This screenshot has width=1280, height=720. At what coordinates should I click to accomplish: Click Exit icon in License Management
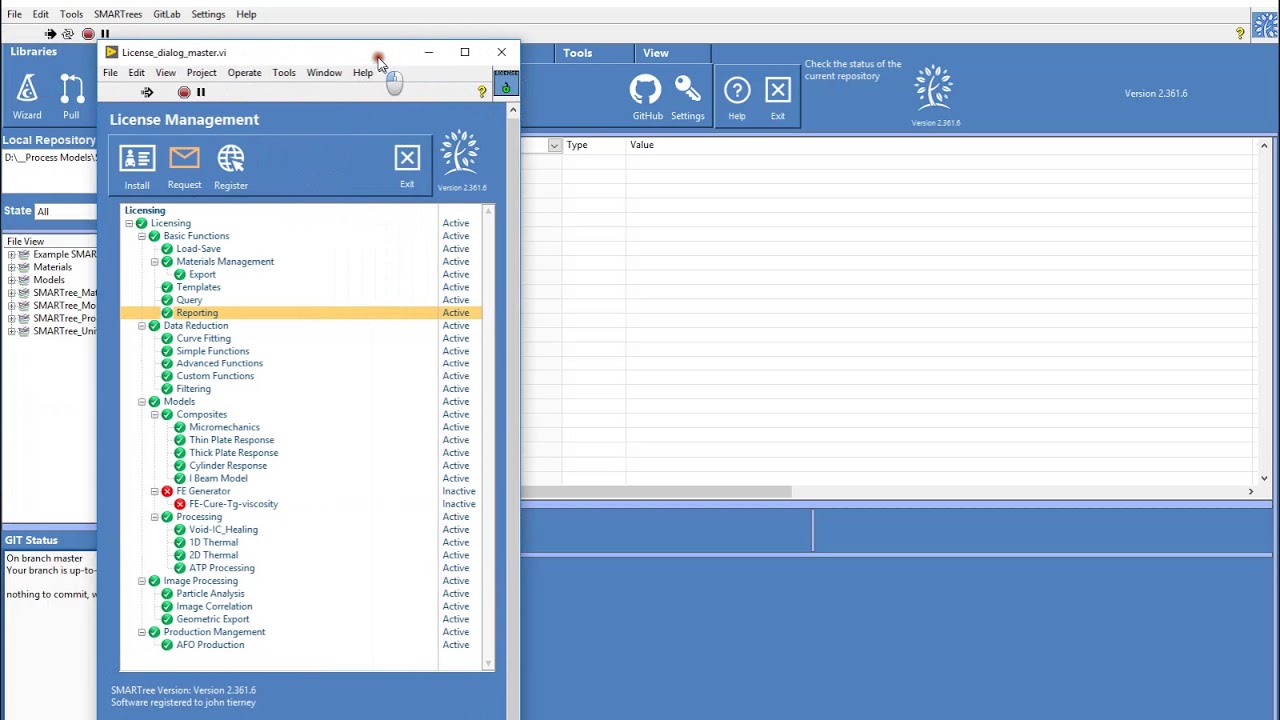click(x=407, y=158)
